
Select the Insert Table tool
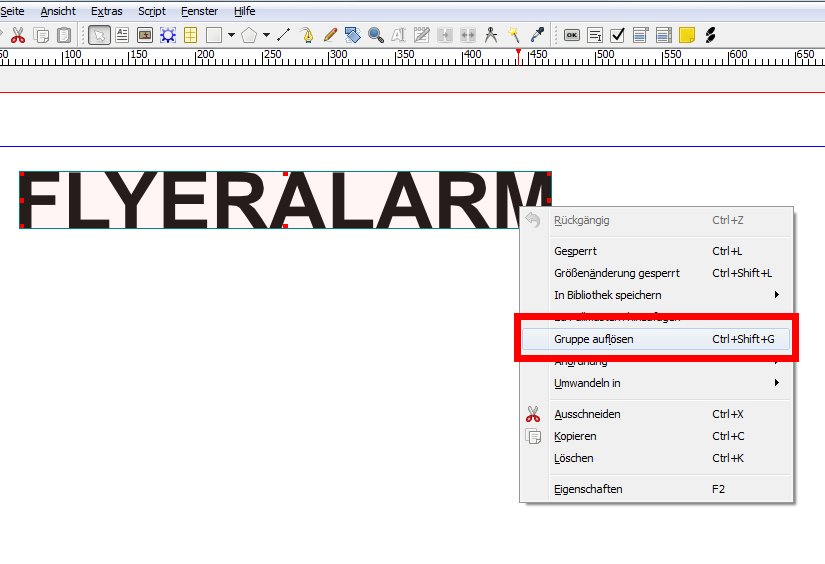(x=190, y=35)
